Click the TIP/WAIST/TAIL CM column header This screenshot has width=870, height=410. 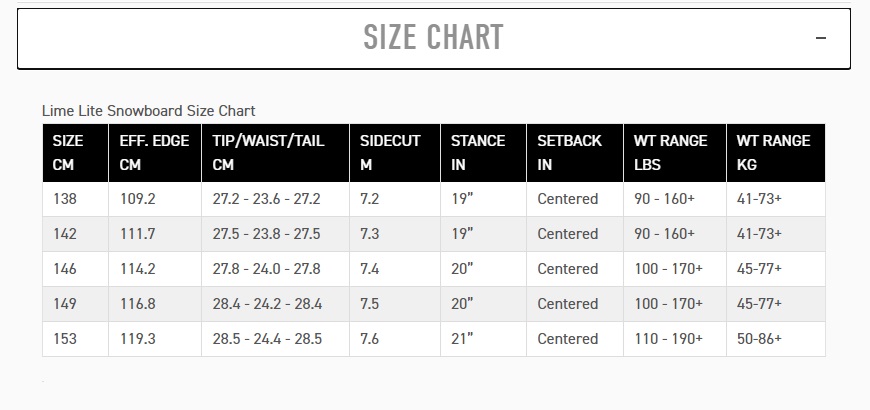point(275,153)
